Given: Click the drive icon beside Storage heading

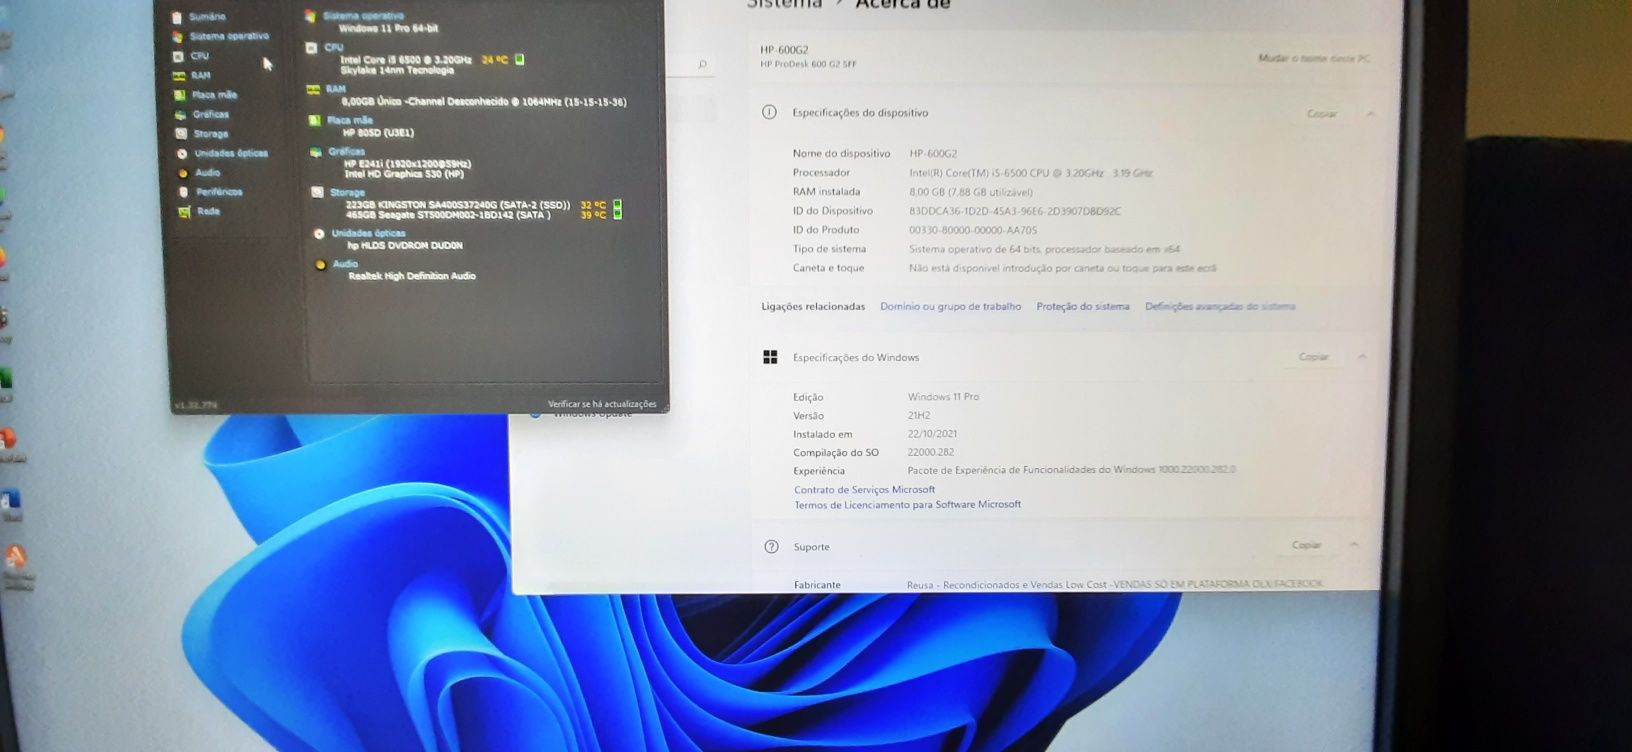Looking at the screenshot, I should pyautogui.click(x=317, y=192).
